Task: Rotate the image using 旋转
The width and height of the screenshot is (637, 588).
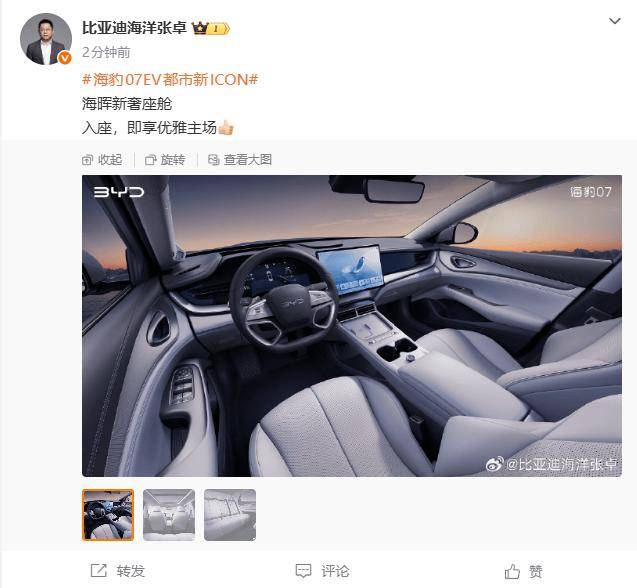Action: (x=165, y=160)
